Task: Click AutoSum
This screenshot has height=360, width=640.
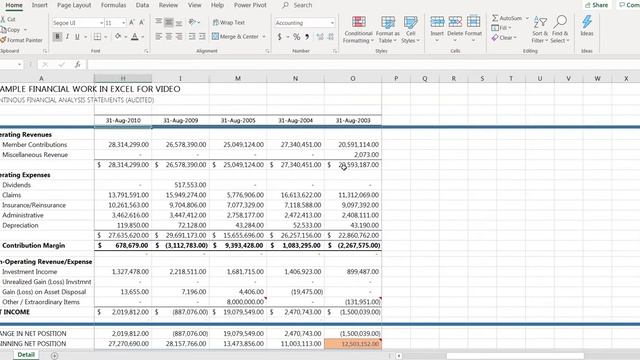Action: click(507, 18)
